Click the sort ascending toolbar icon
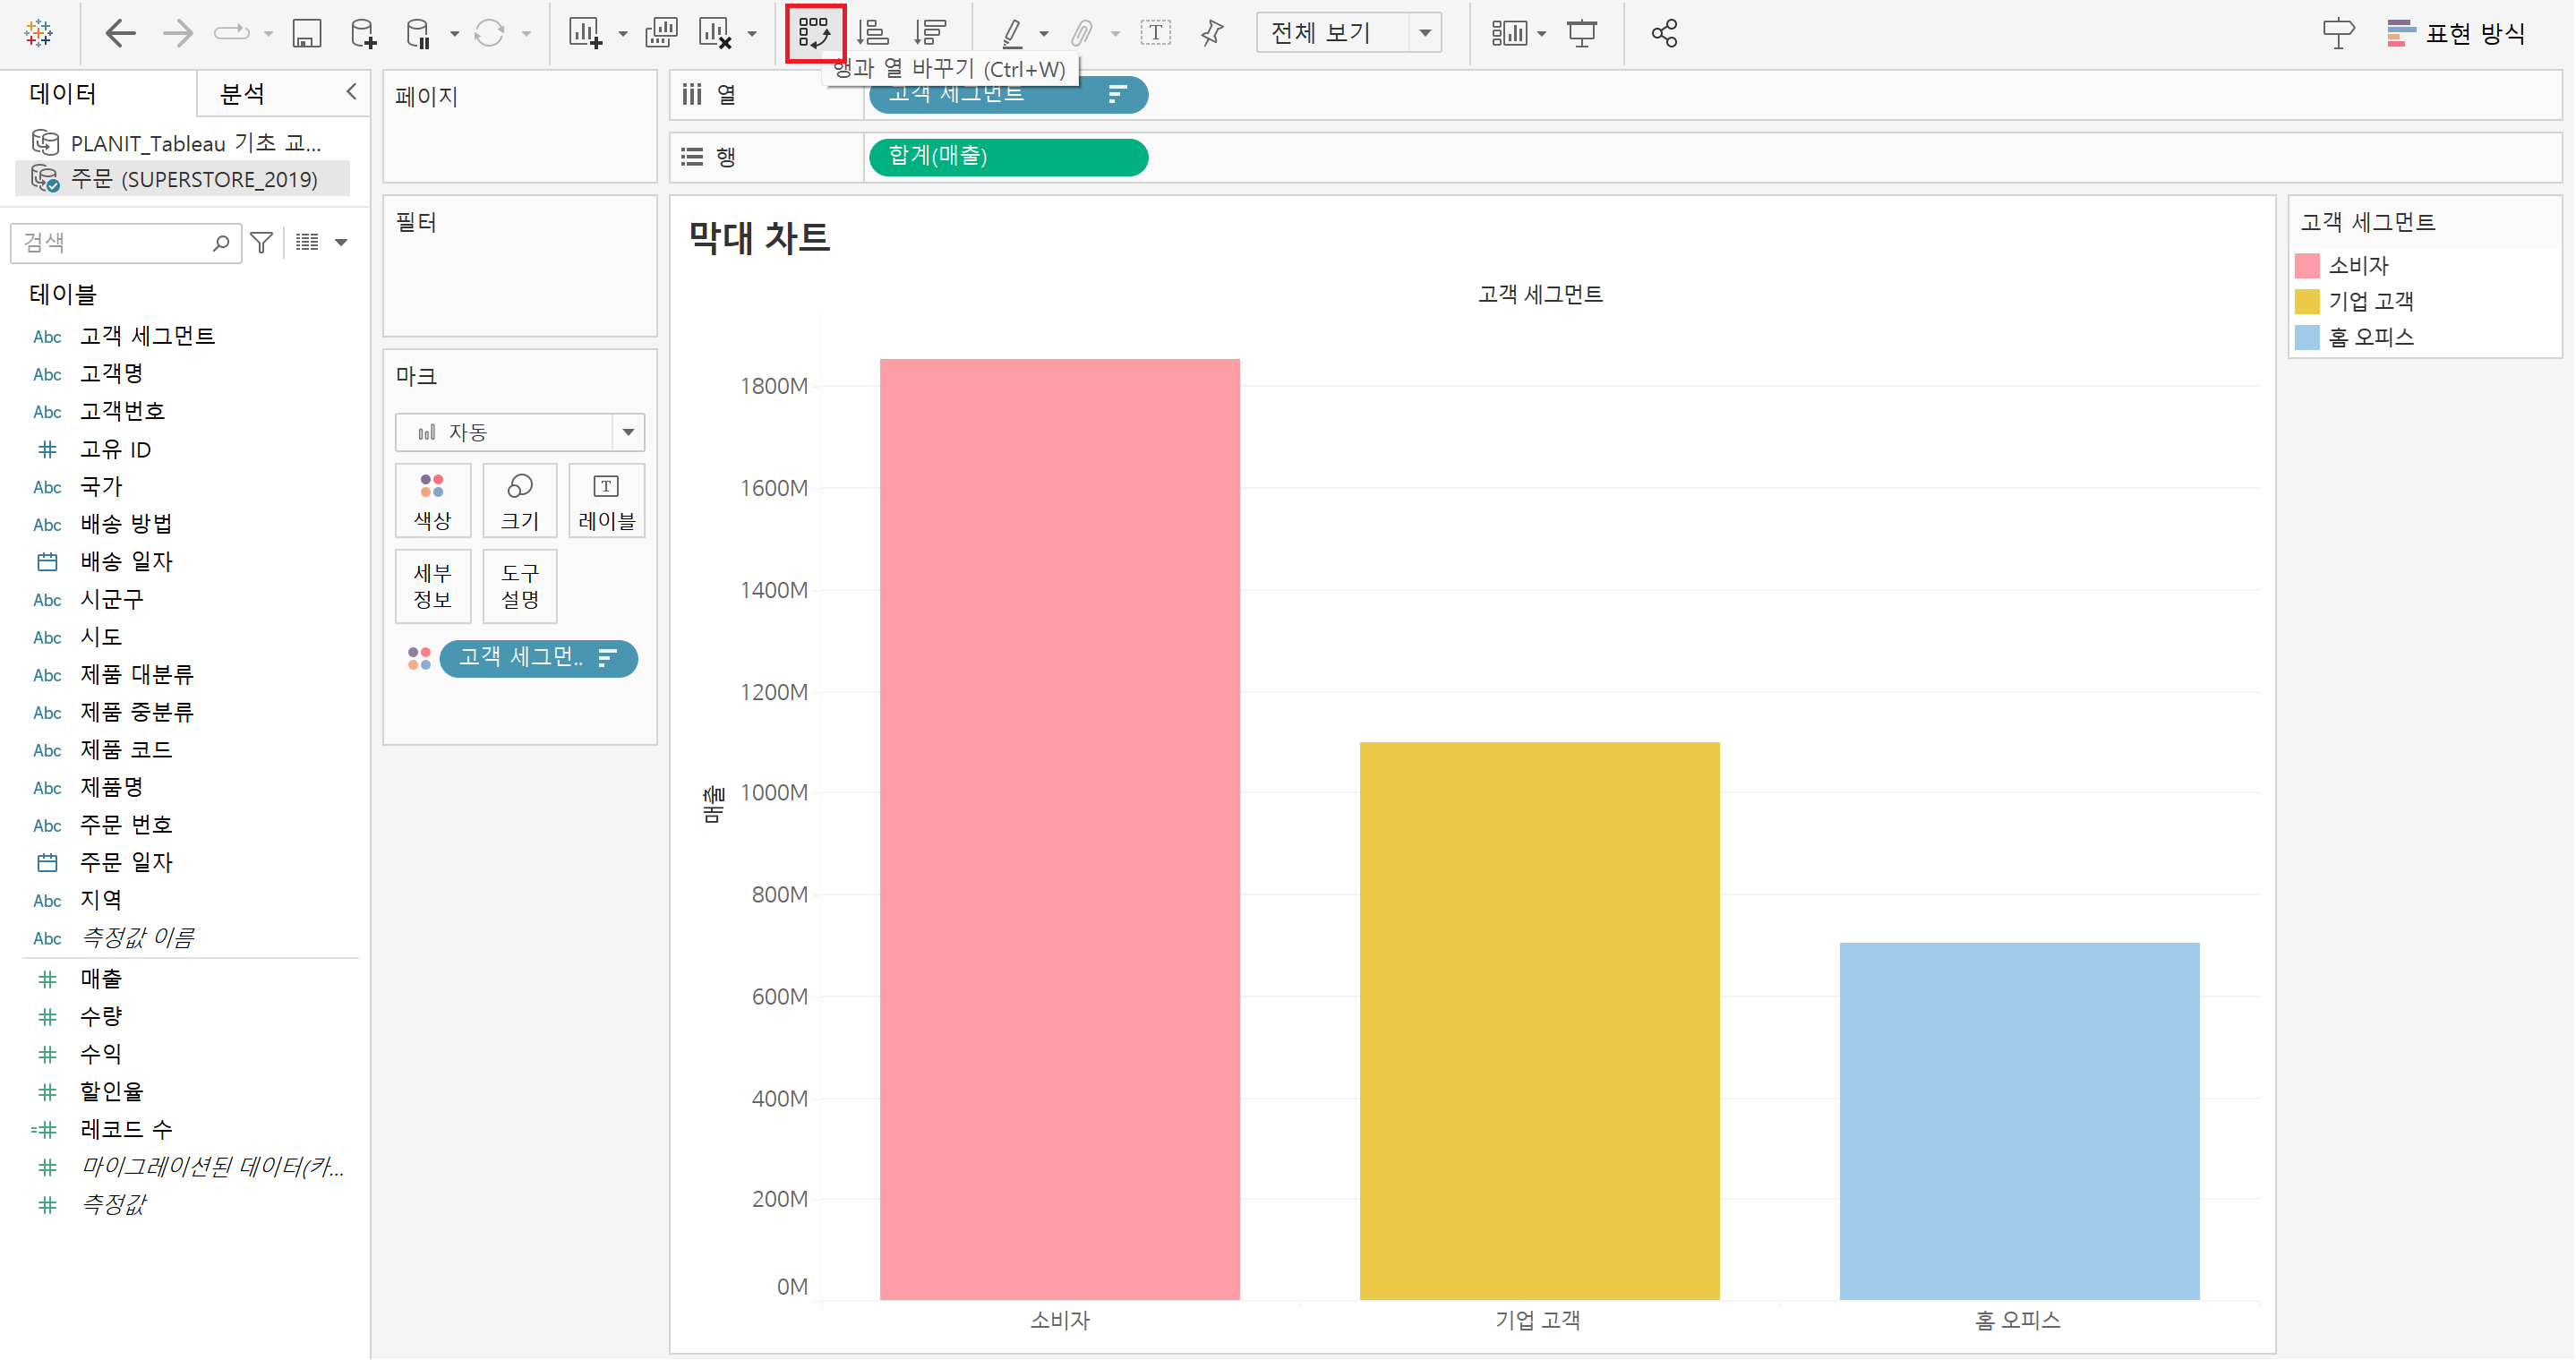This screenshot has width=2576, height=1360. (x=873, y=33)
